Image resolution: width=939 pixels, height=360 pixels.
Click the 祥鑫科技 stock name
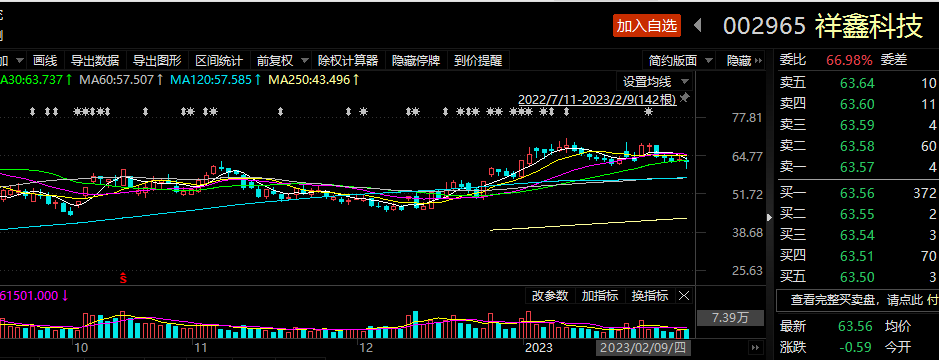[x=868, y=26]
